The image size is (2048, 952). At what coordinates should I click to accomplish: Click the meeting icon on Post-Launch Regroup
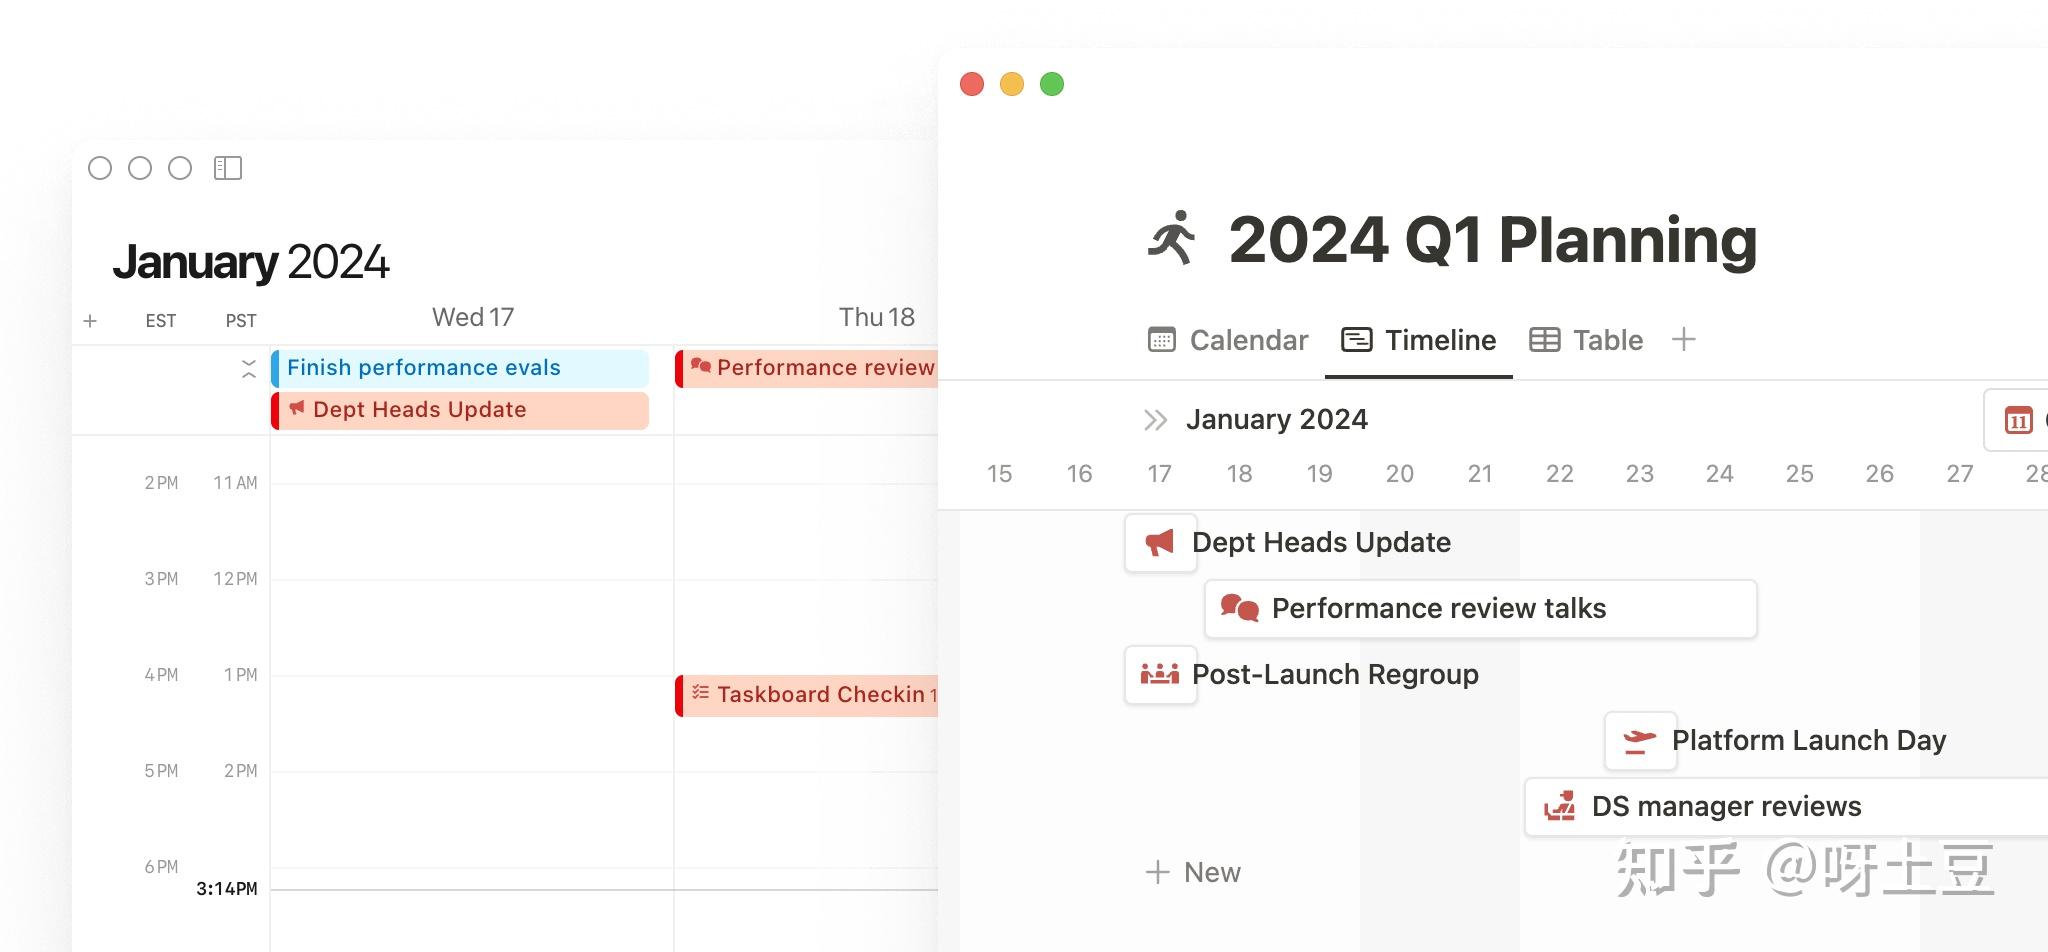[x=1160, y=675]
